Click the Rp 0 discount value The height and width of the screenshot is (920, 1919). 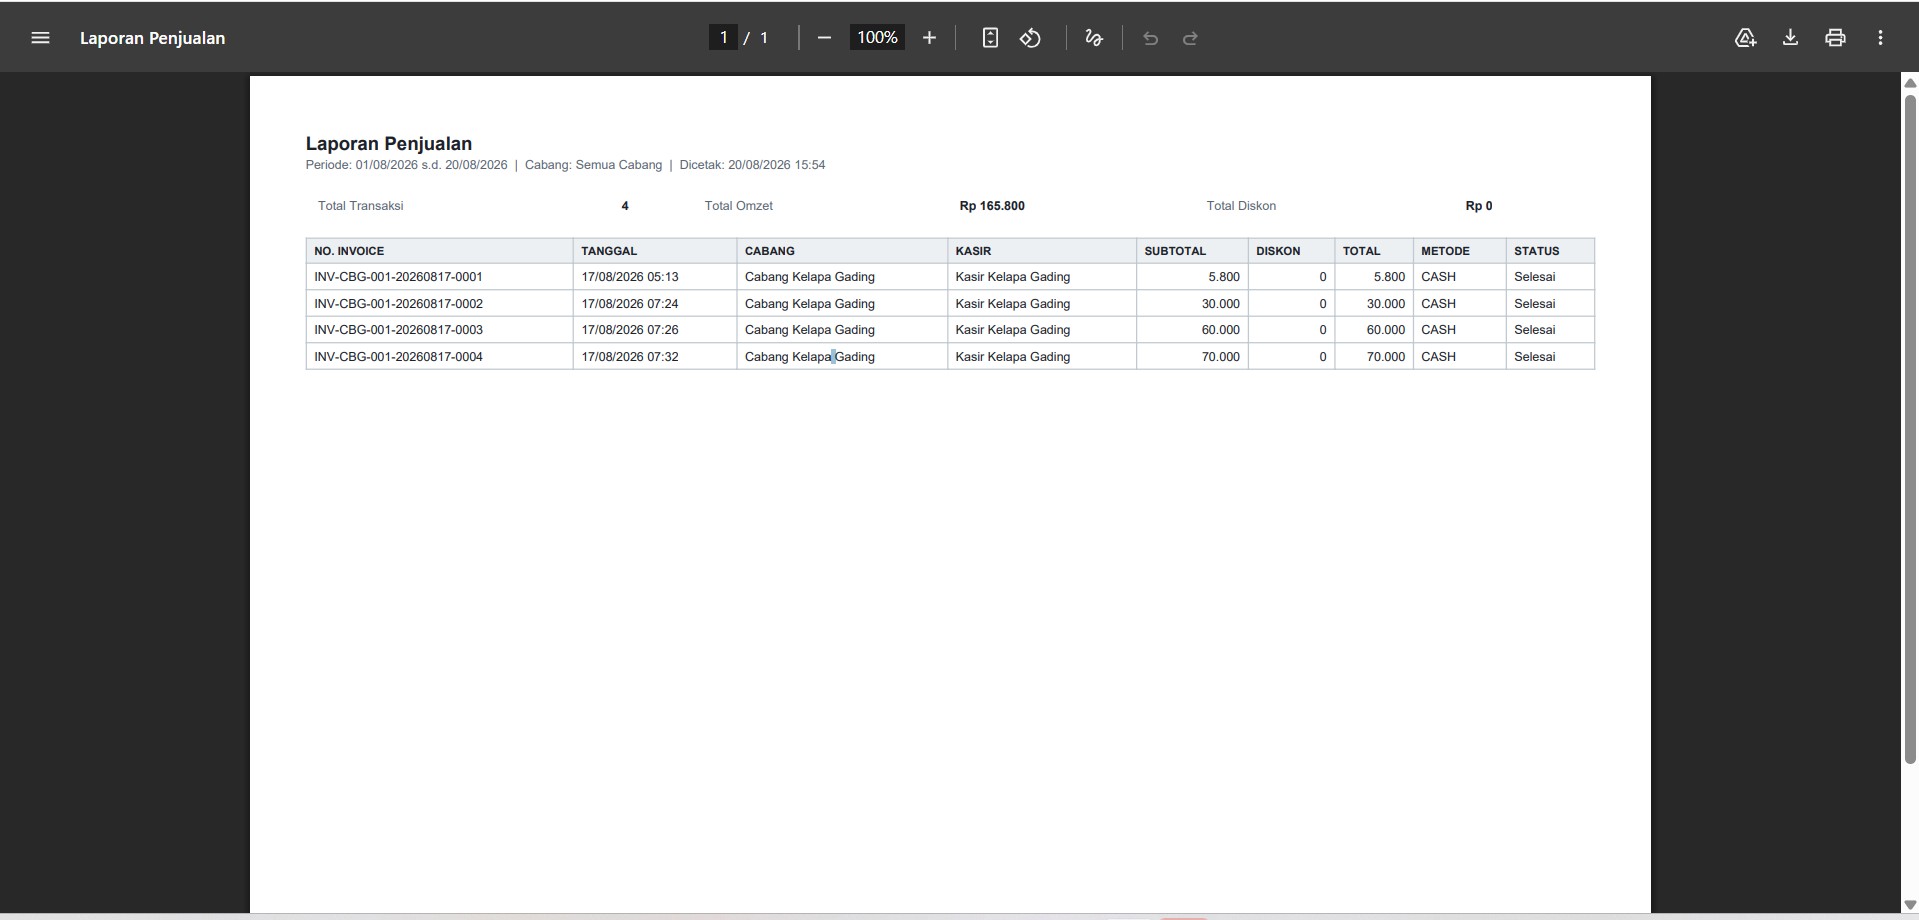tap(1479, 206)
